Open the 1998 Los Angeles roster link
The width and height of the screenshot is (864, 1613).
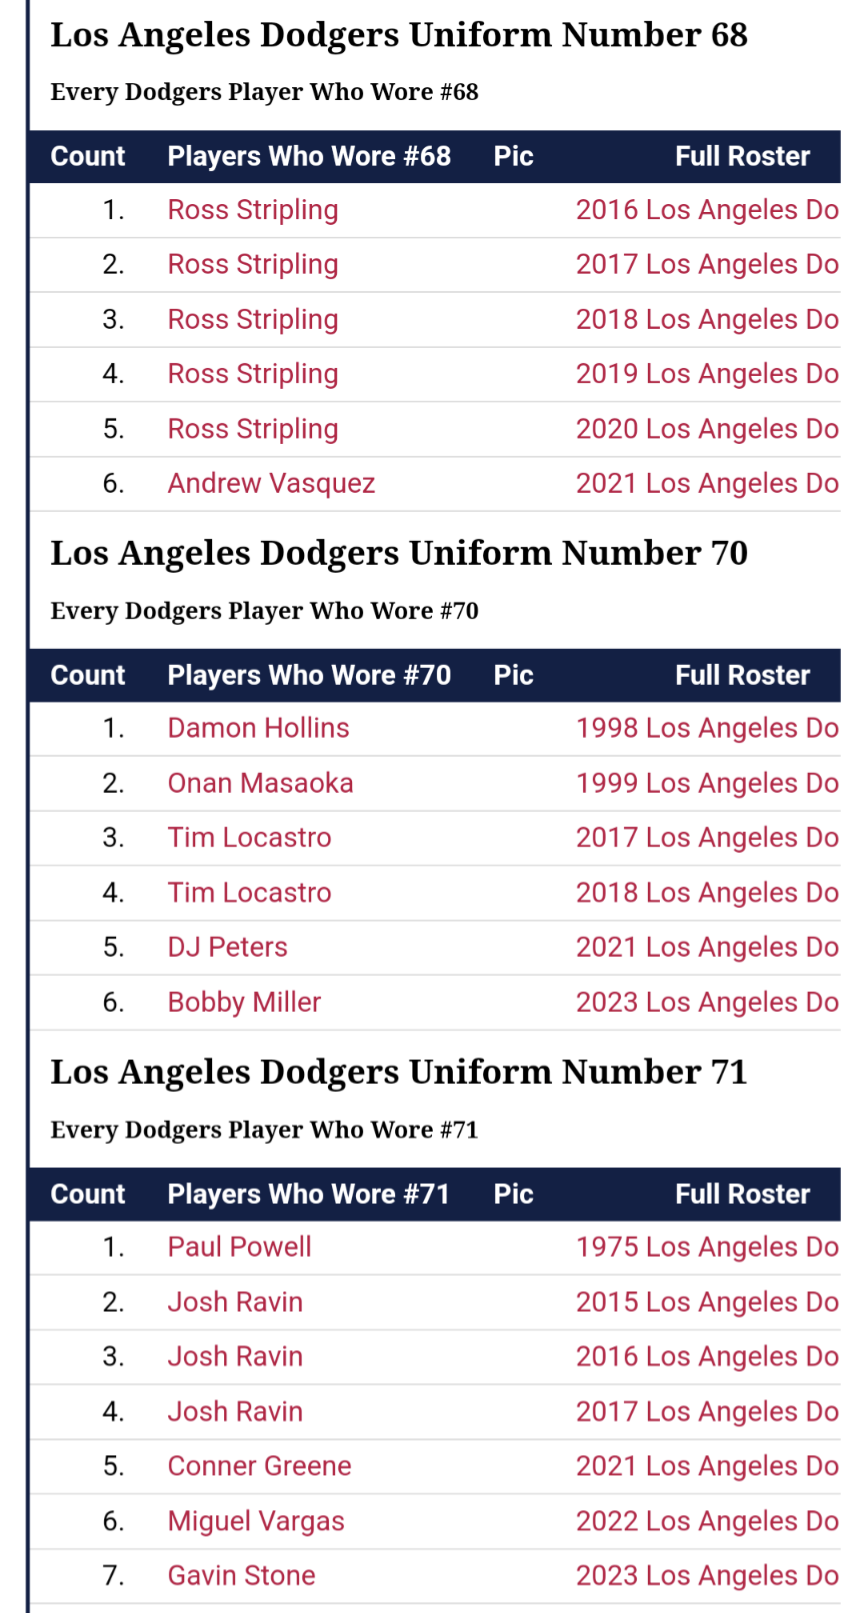[707, 728]
